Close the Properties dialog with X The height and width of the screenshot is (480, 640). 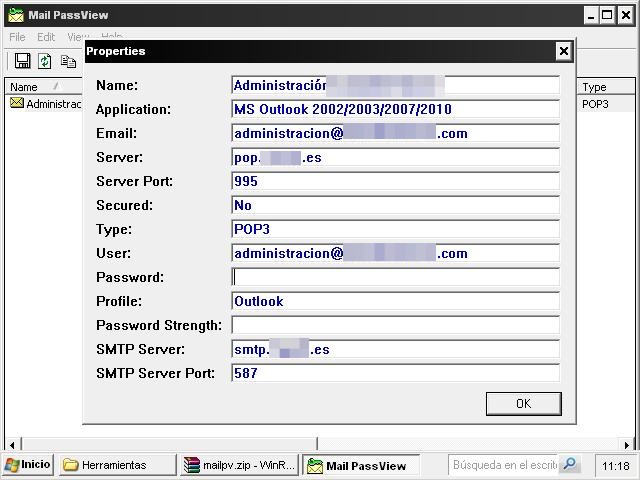[x=563, y=51]
